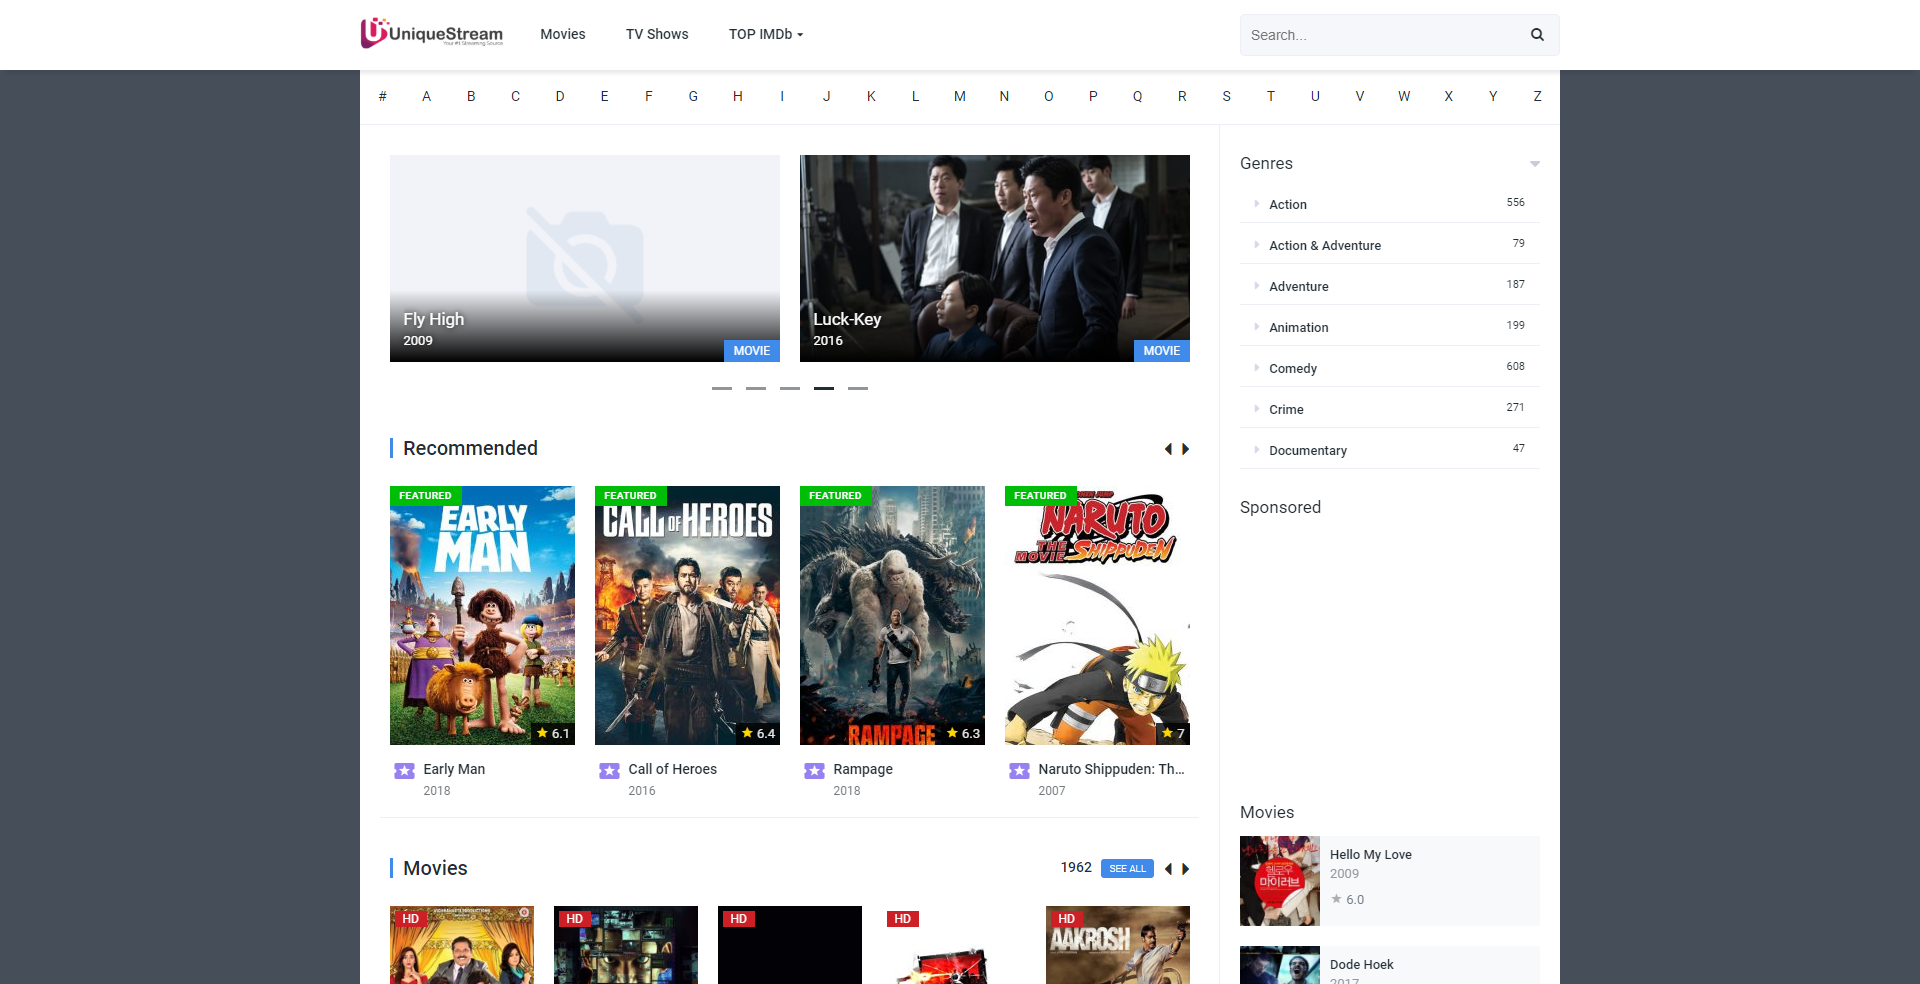This screenshot has width=1920, height=984.
Task: Open the Action genre link
Action: click(x=1288, y=204)
